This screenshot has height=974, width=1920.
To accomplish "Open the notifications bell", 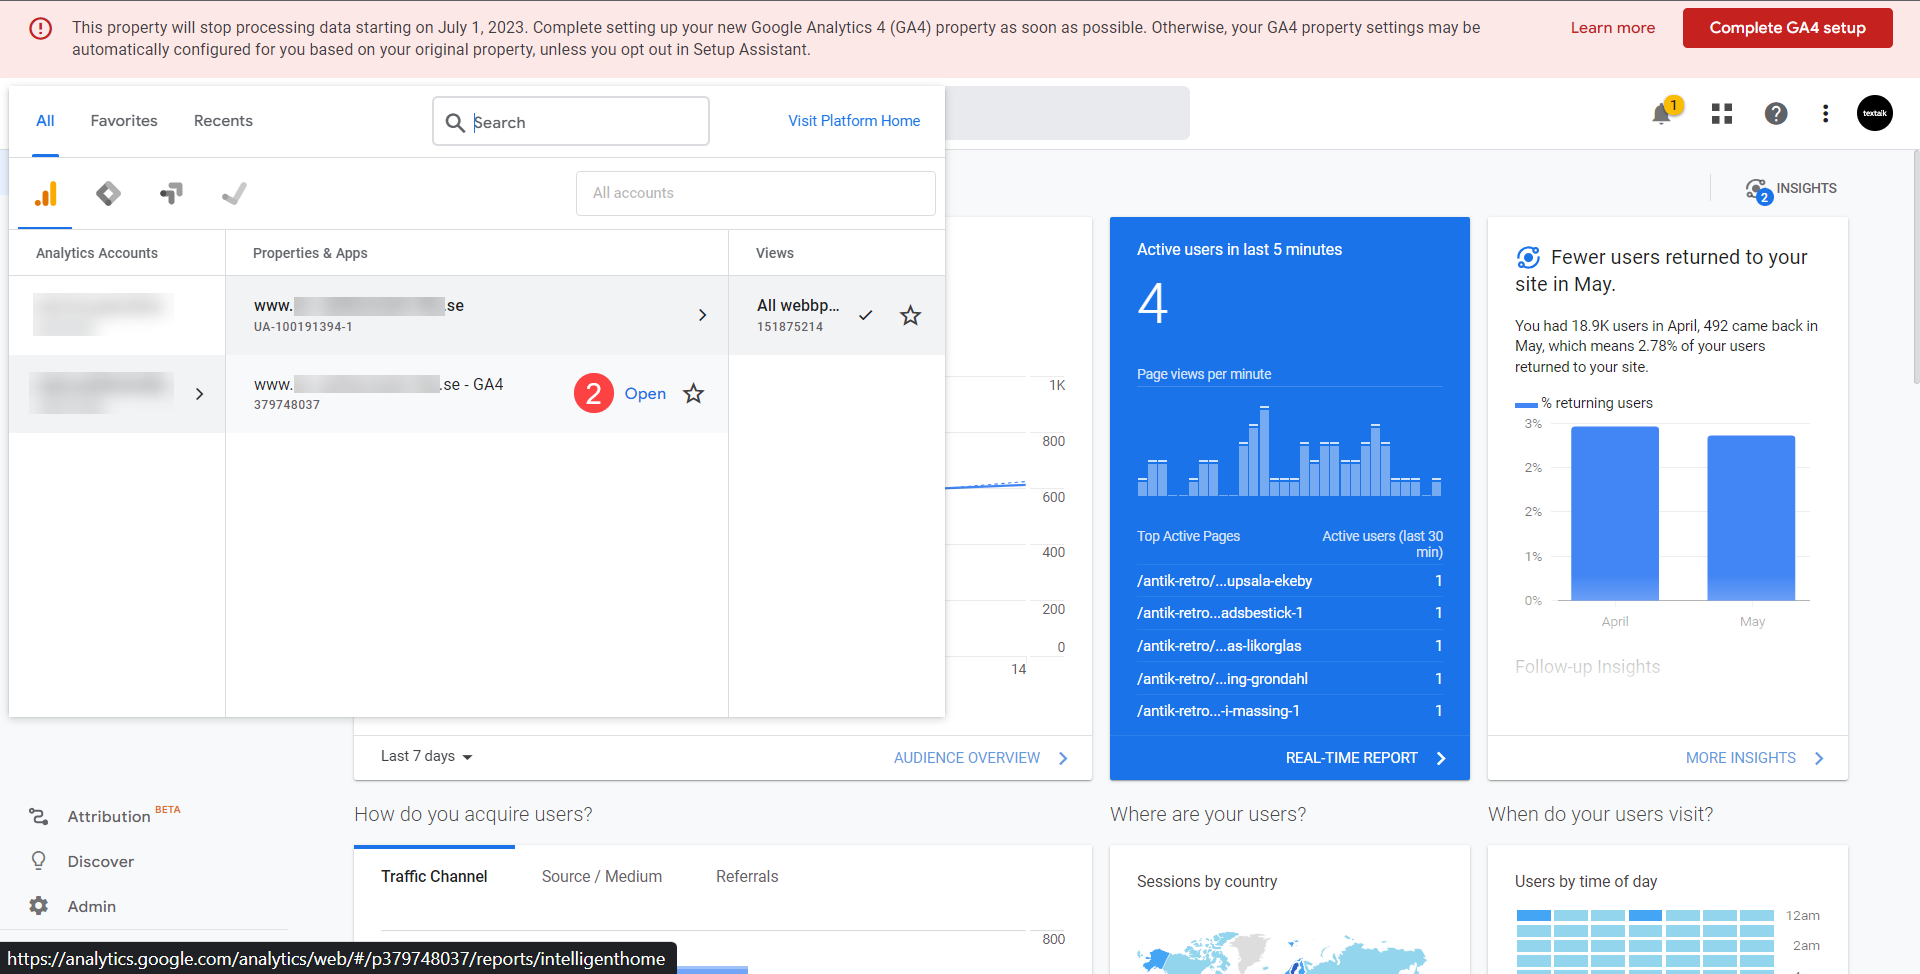I will click(1661, 114).
